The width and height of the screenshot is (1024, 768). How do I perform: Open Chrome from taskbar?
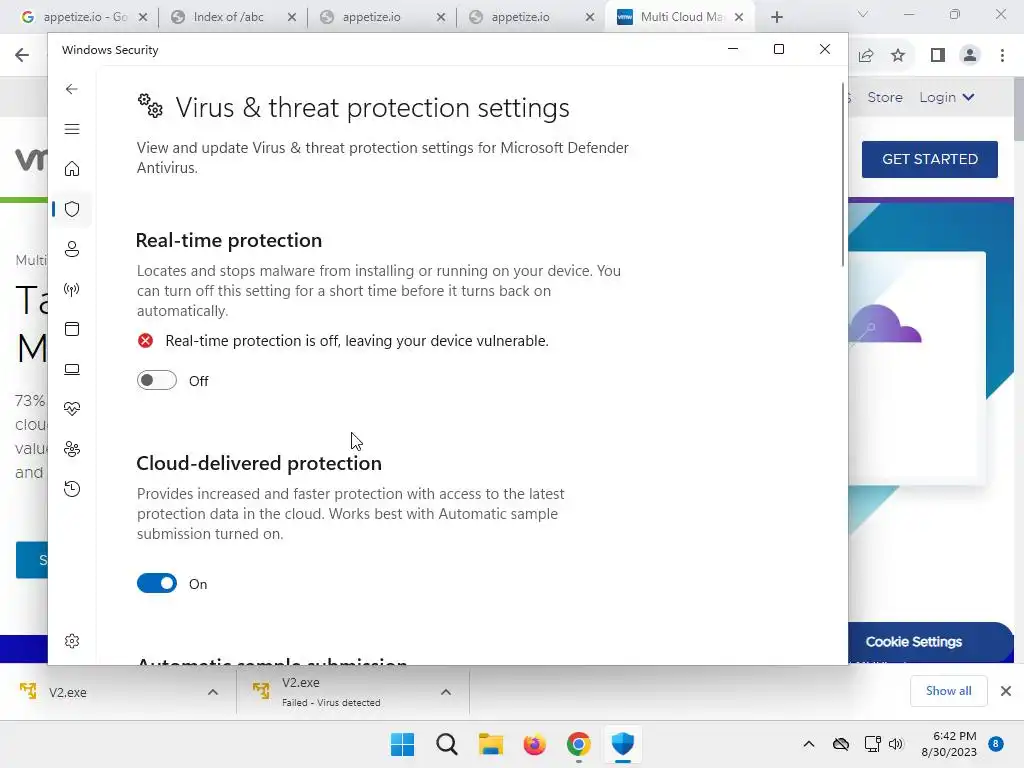pos(579,744)
